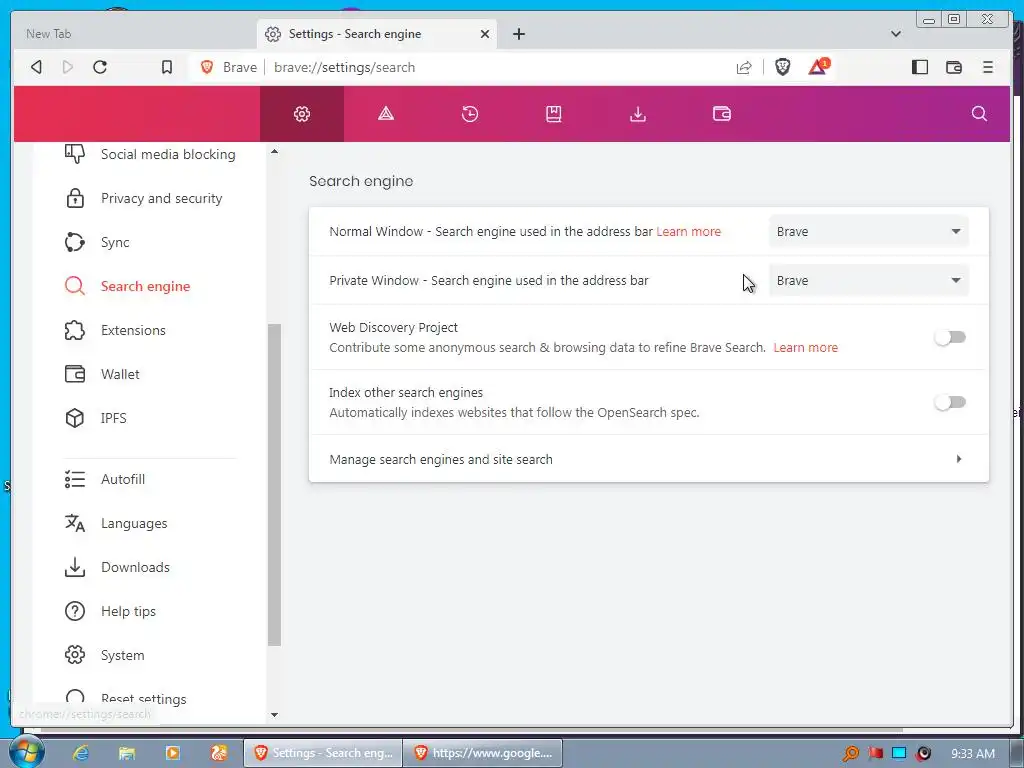Image resolution: width=1024 pixels, height=768 pixels.
Task: Open Bookmarks icon in the pink header
Action: 554,114
